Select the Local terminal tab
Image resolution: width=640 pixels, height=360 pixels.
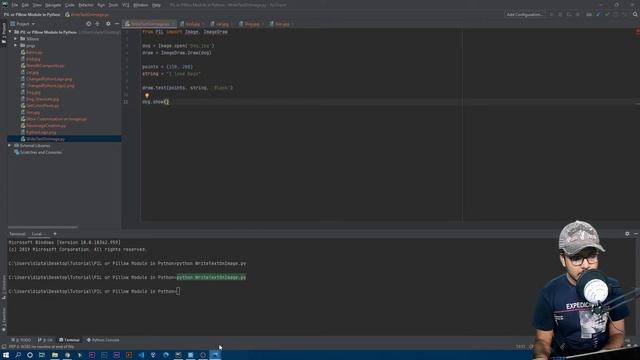click(x=37, y=234)
